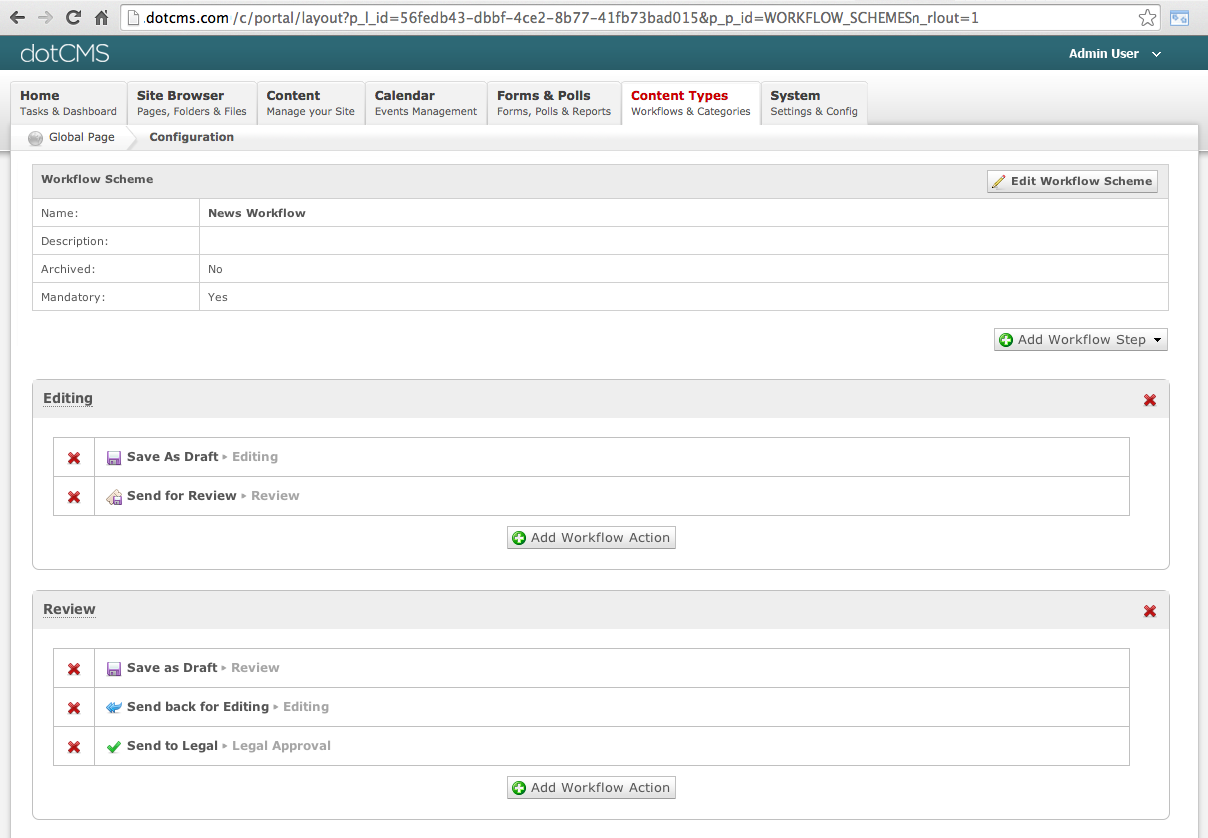Open the Add Workflow Step dropdown

(1080, 340)
